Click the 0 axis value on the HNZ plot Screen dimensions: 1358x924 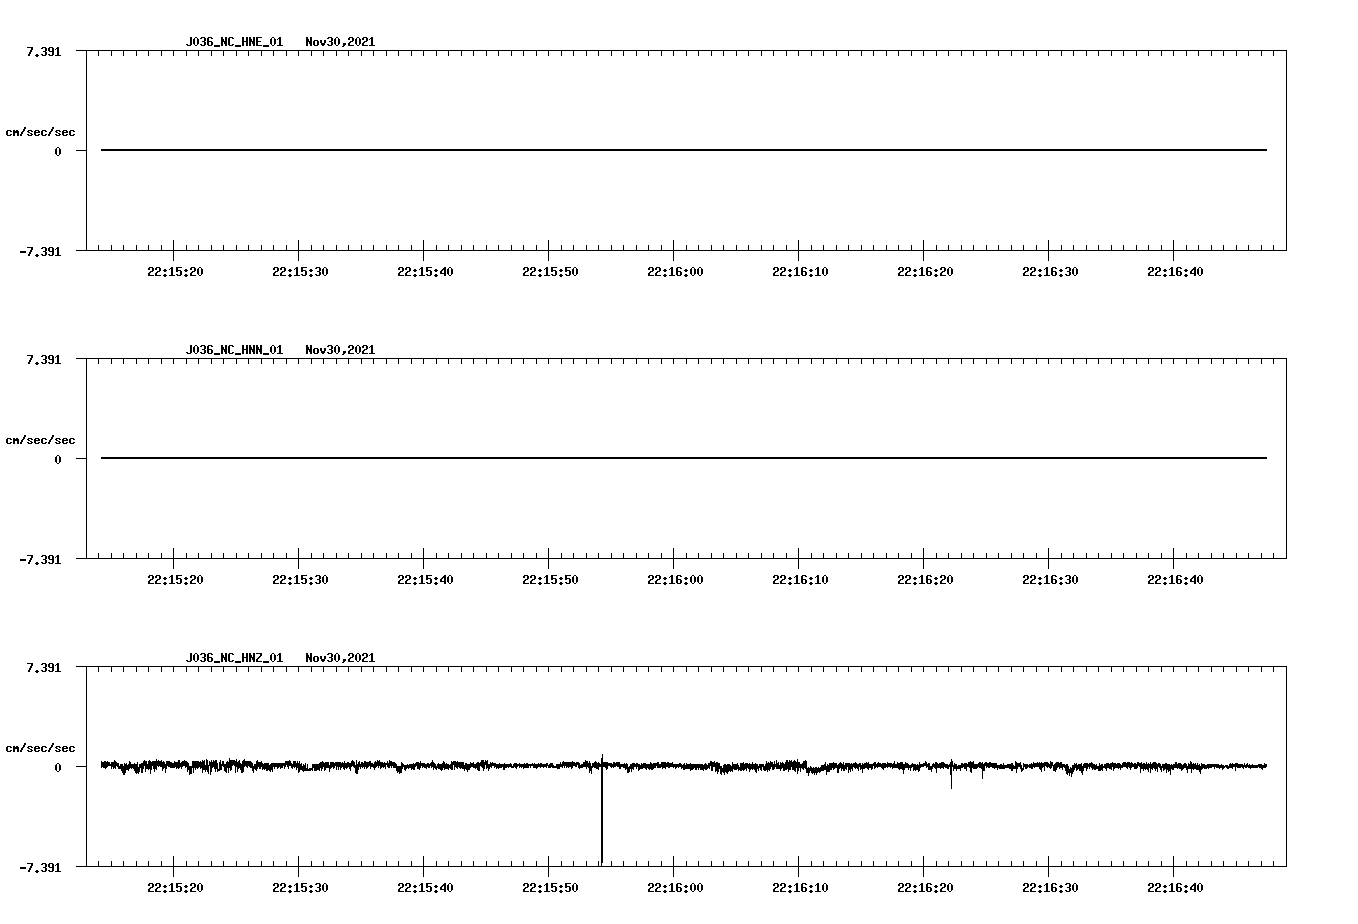point(58,768)
